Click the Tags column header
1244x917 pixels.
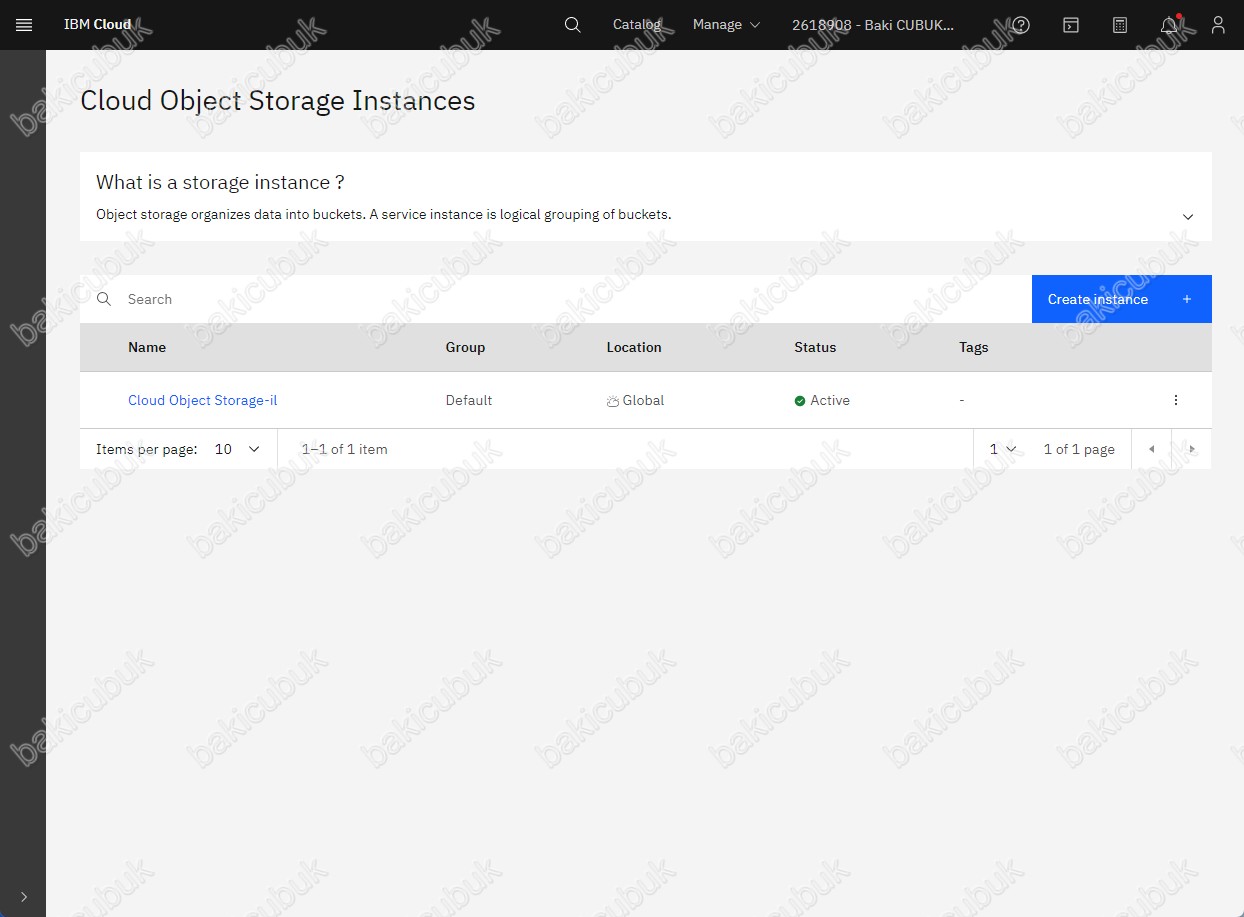[x=973, y=347]
